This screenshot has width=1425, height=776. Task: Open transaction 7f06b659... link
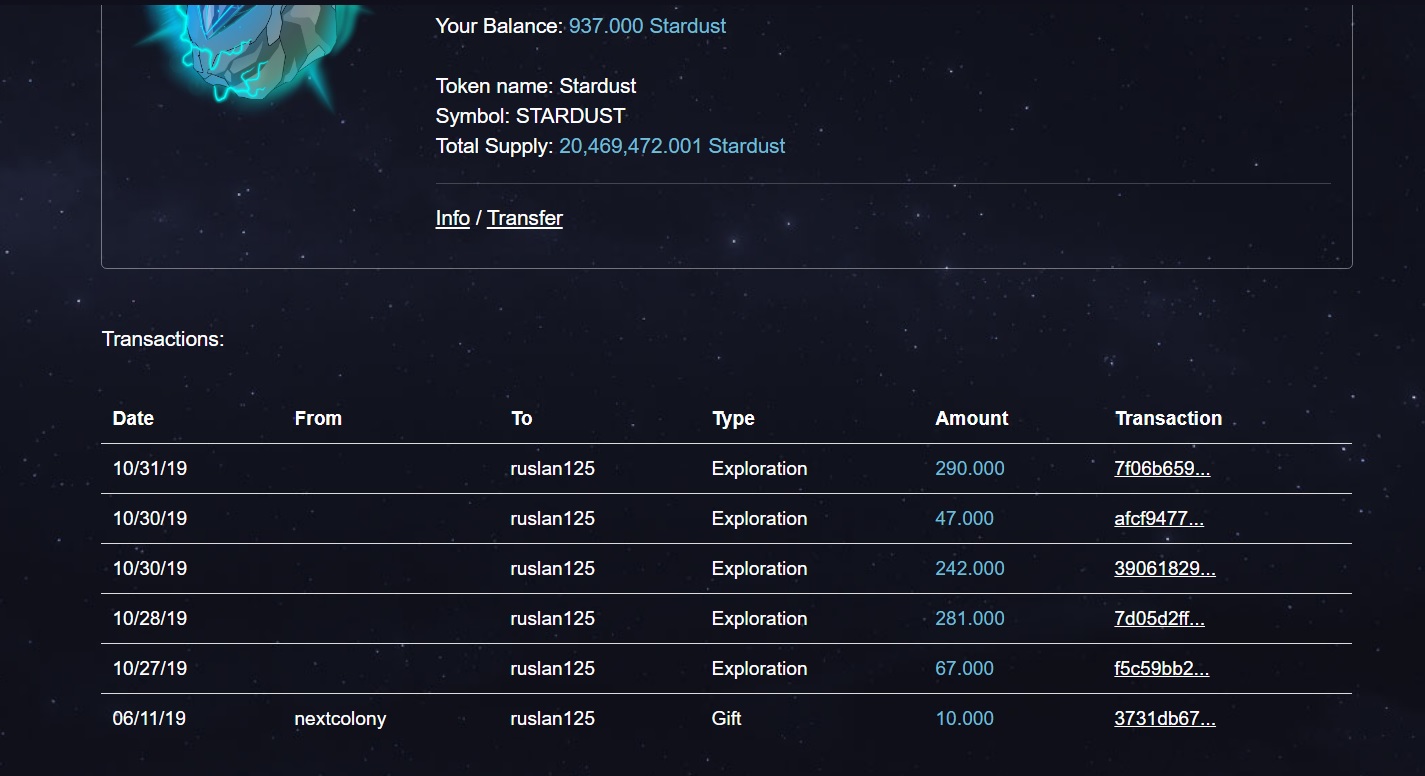(1162, 468)
